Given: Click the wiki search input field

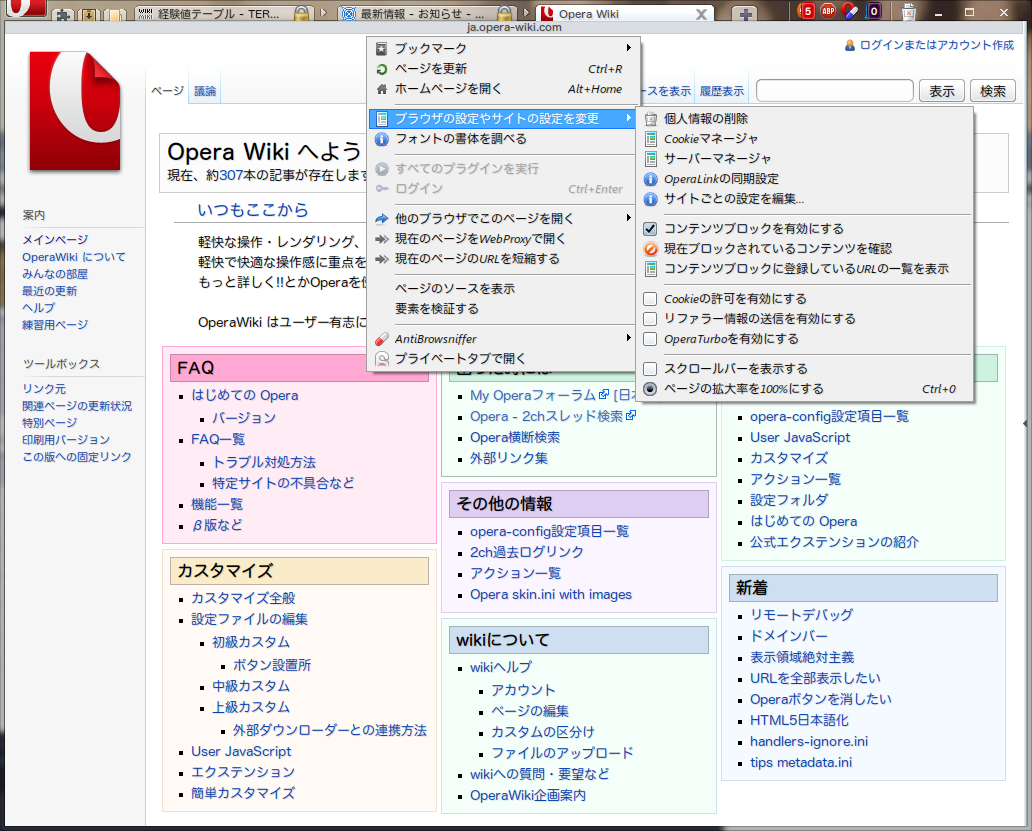Looking at the screenshot, I should [x=835, y=91].
